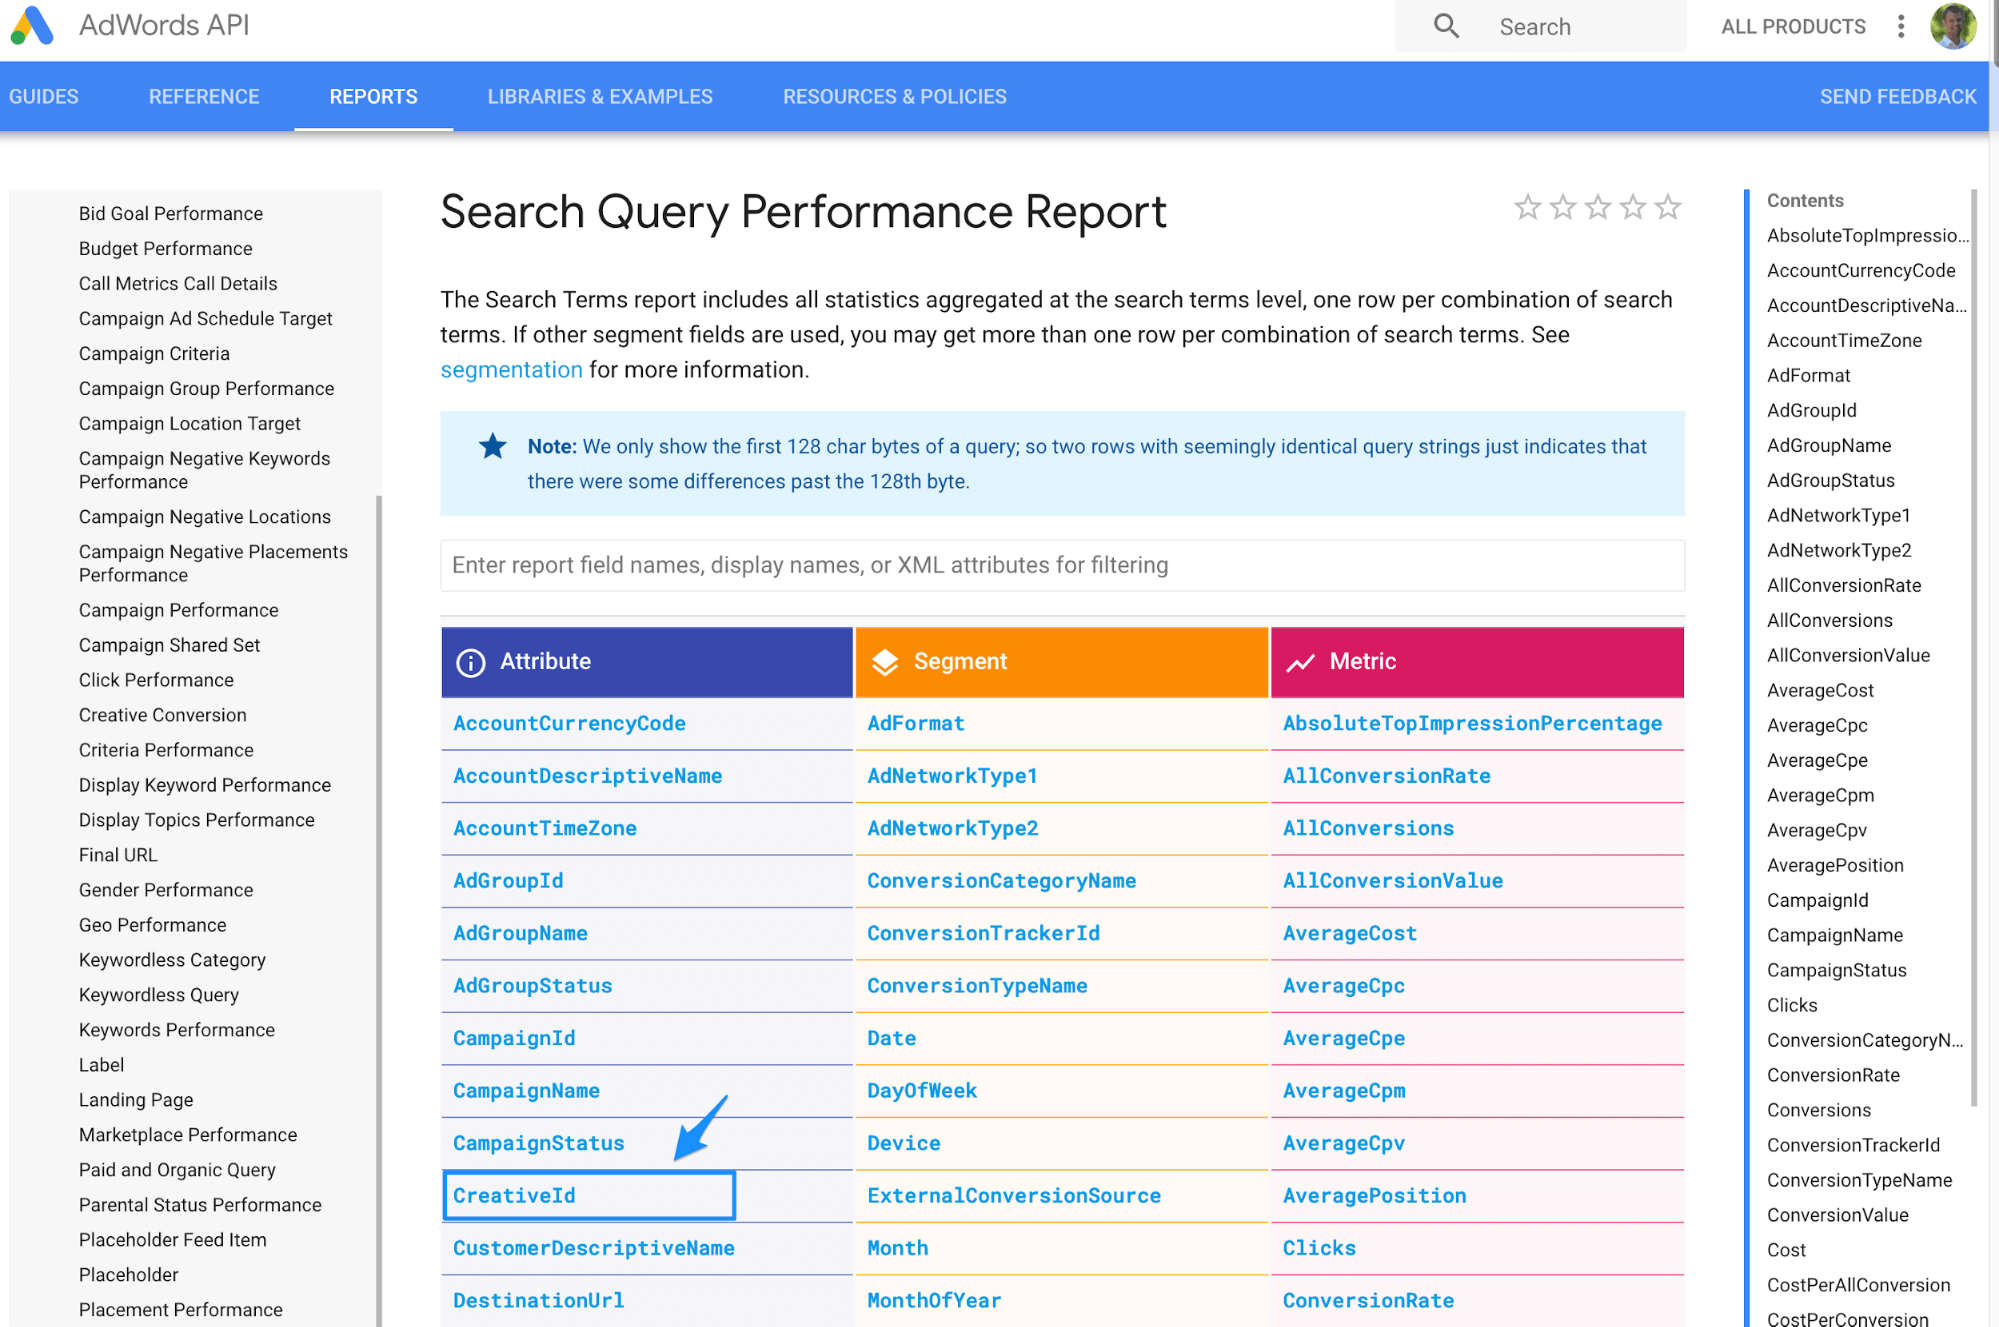The image size is (1999, 1327).
Task: Rate the page one star
Action: pyautogui.click(x=1527, y=207)
